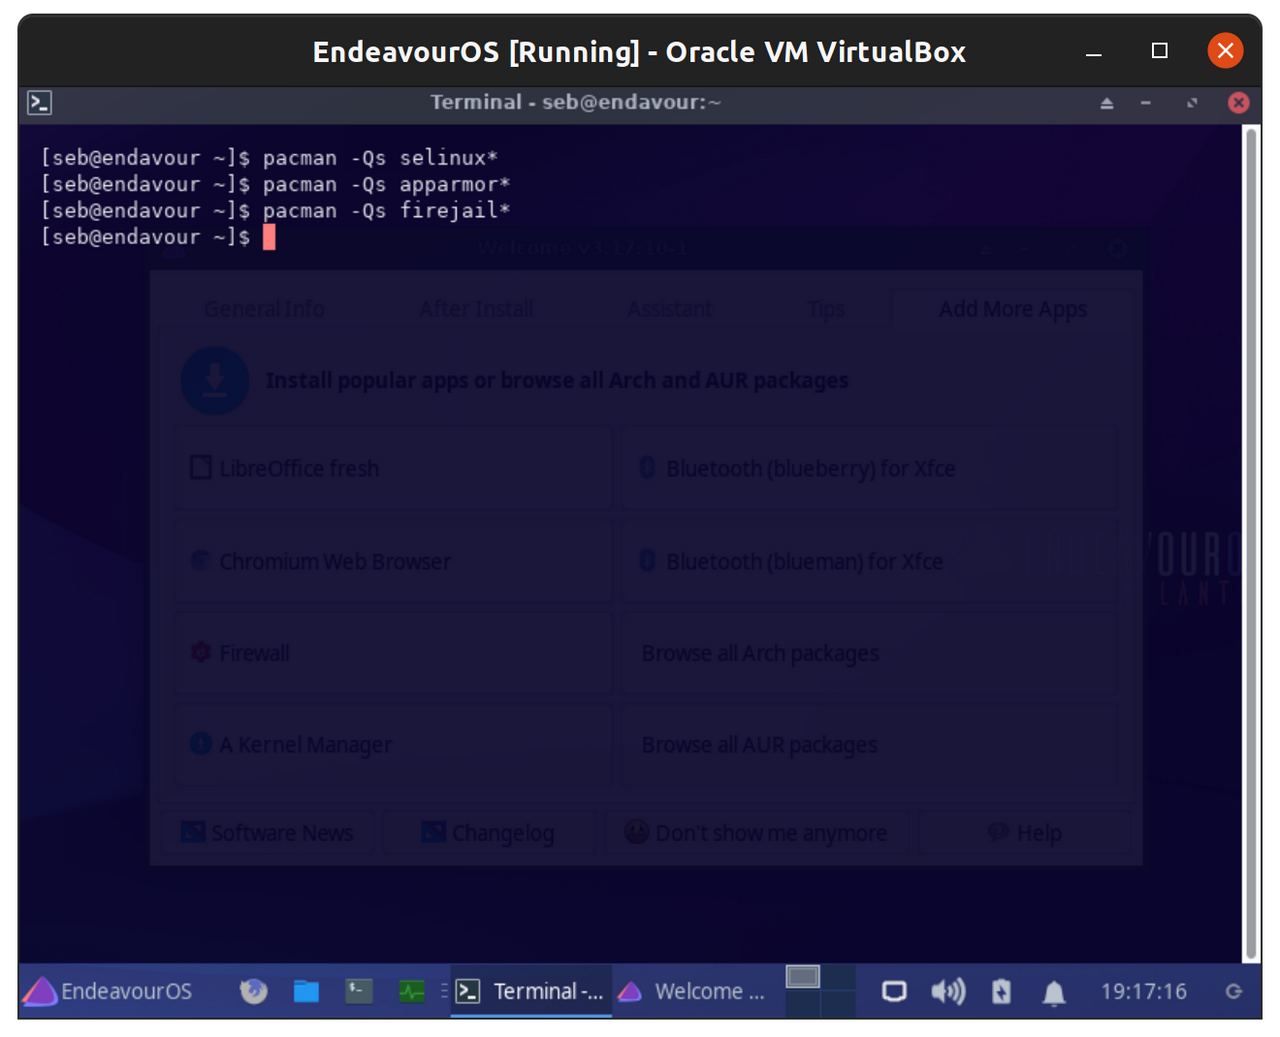Open the notifications bell icon
This screenshot has height=1037, width=1280.
(x=1054, y=992)
